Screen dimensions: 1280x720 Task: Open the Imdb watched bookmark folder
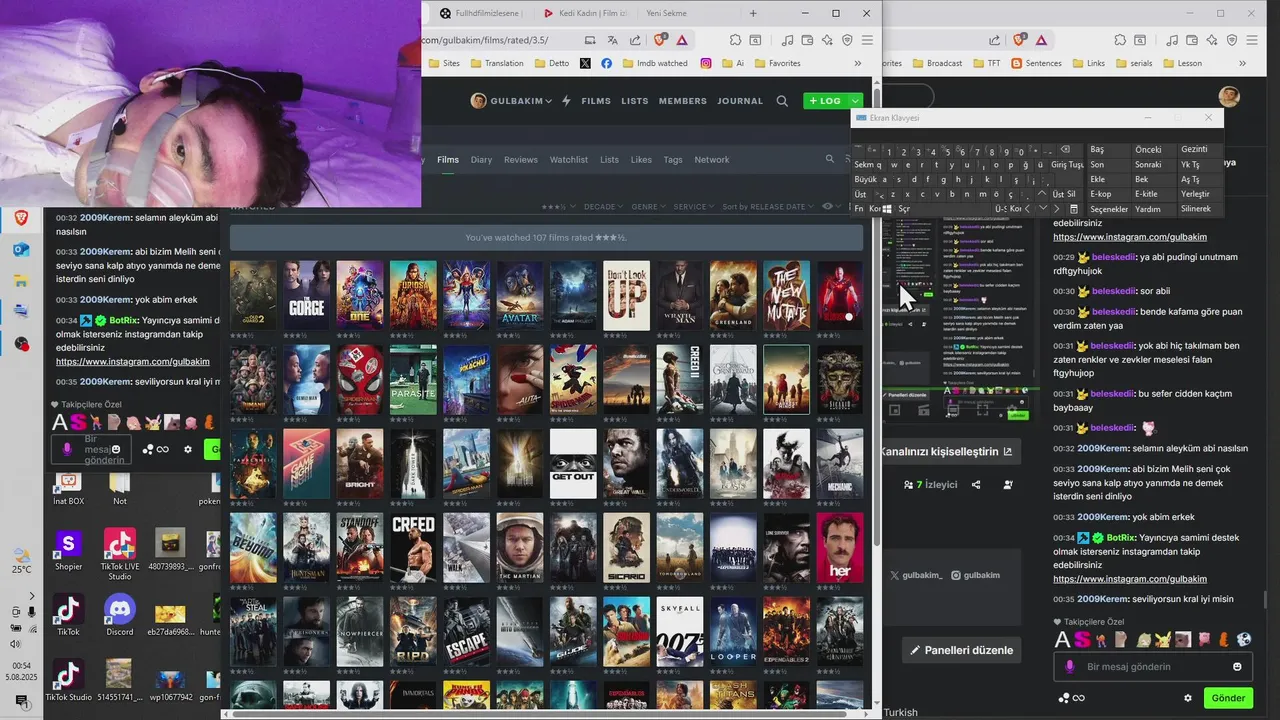point(654,63)
